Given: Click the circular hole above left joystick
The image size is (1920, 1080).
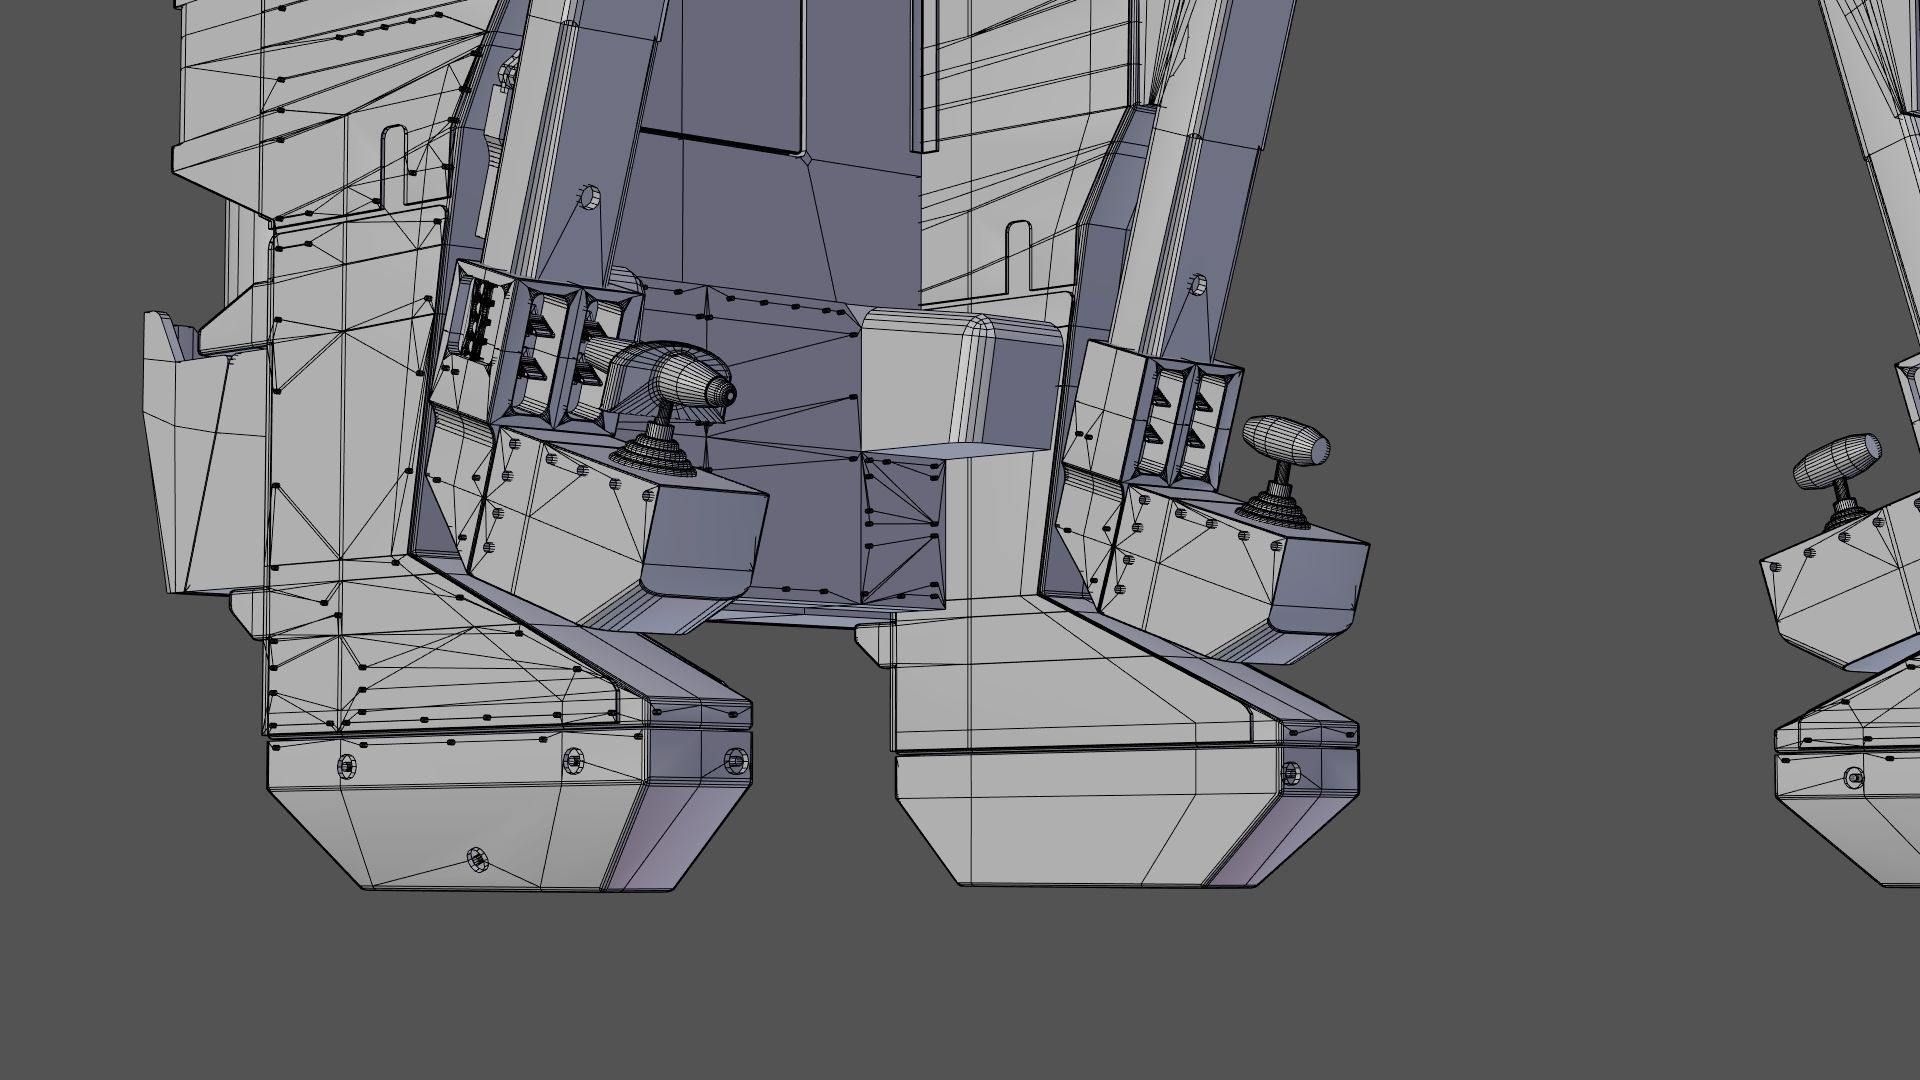Looking at the screenshot, I should point(590,198).
